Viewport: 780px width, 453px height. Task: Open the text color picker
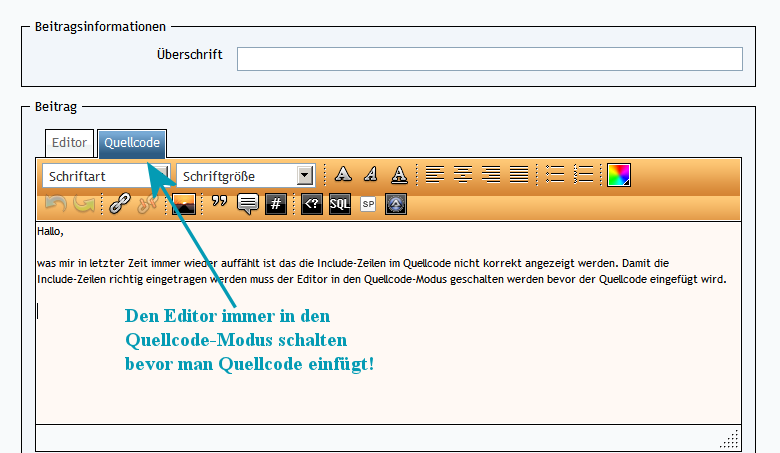620,175
